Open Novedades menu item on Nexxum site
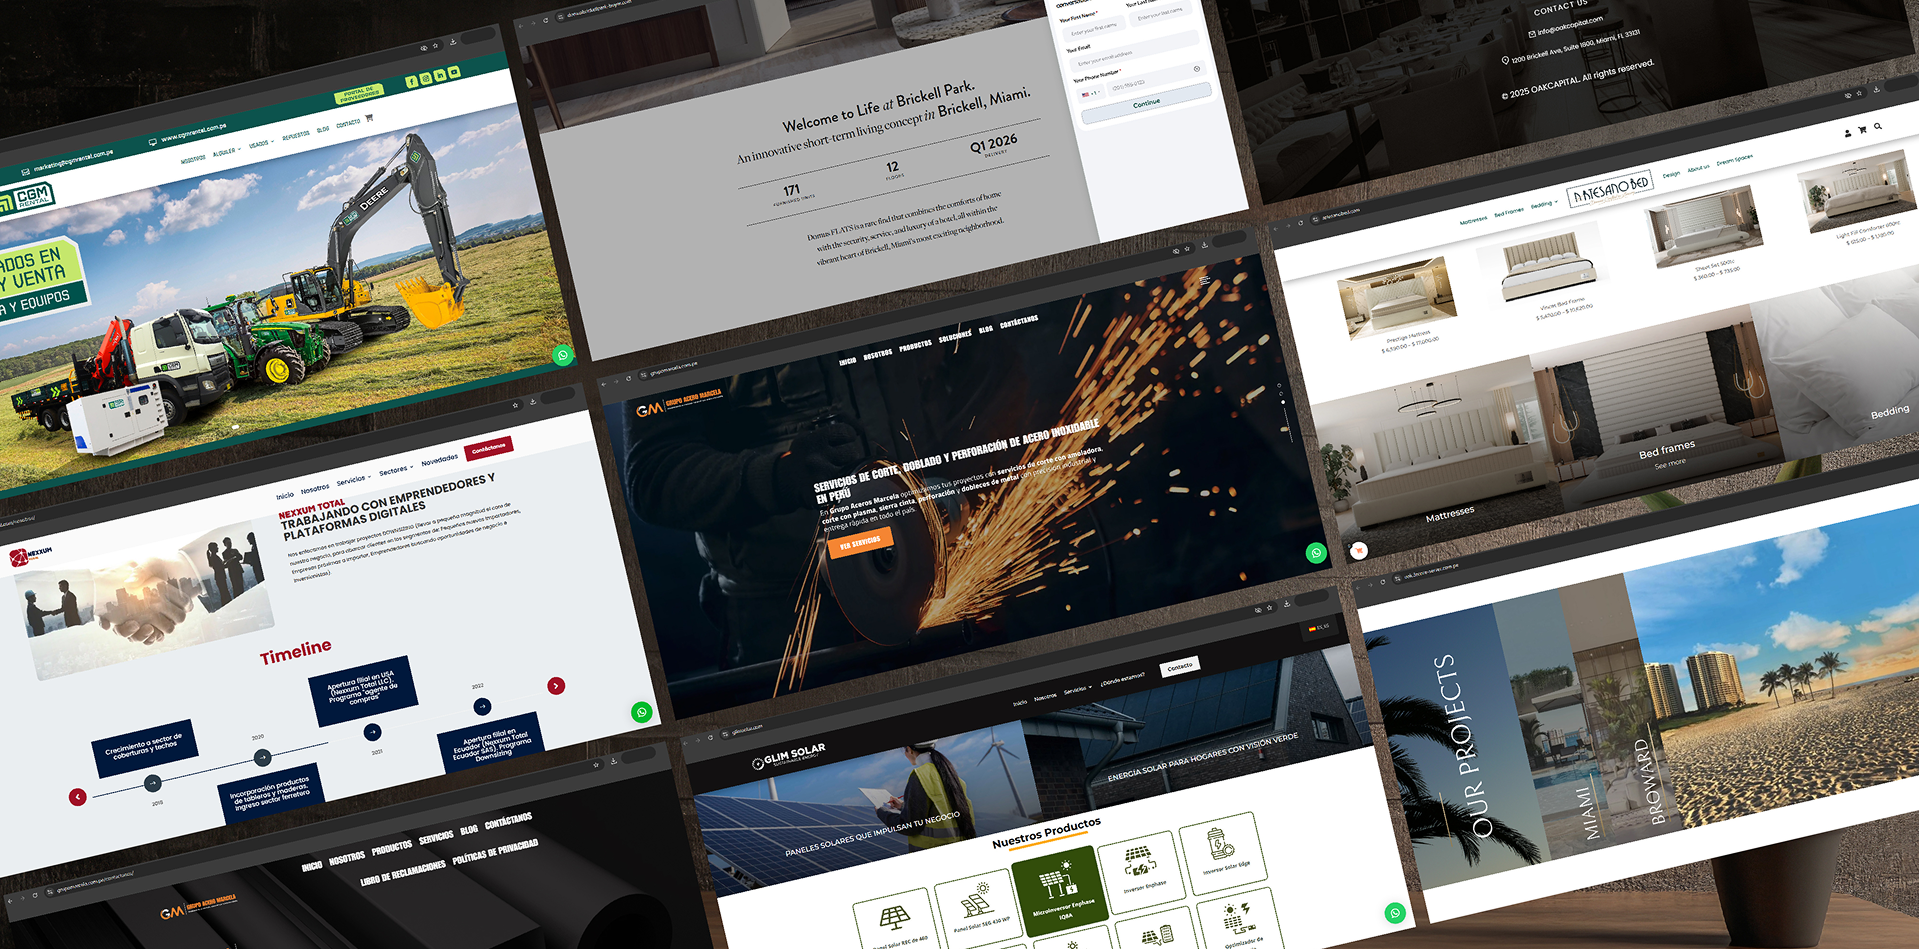 [x=439, y=460]
